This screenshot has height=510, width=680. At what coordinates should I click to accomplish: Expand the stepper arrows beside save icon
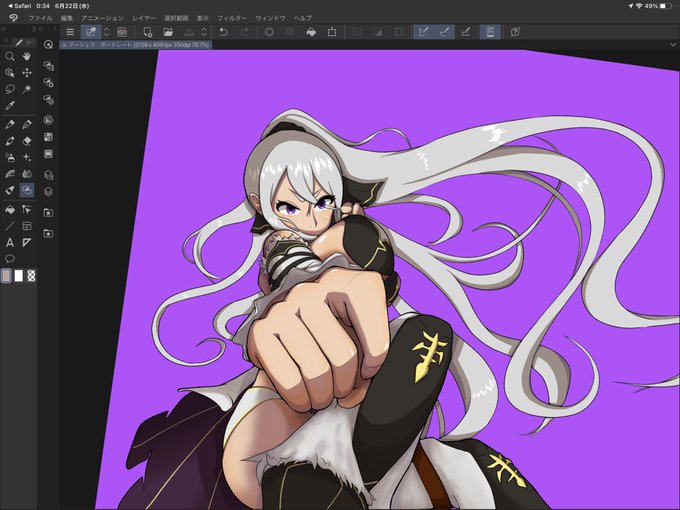pyautogui.click(x=204, y=32)
